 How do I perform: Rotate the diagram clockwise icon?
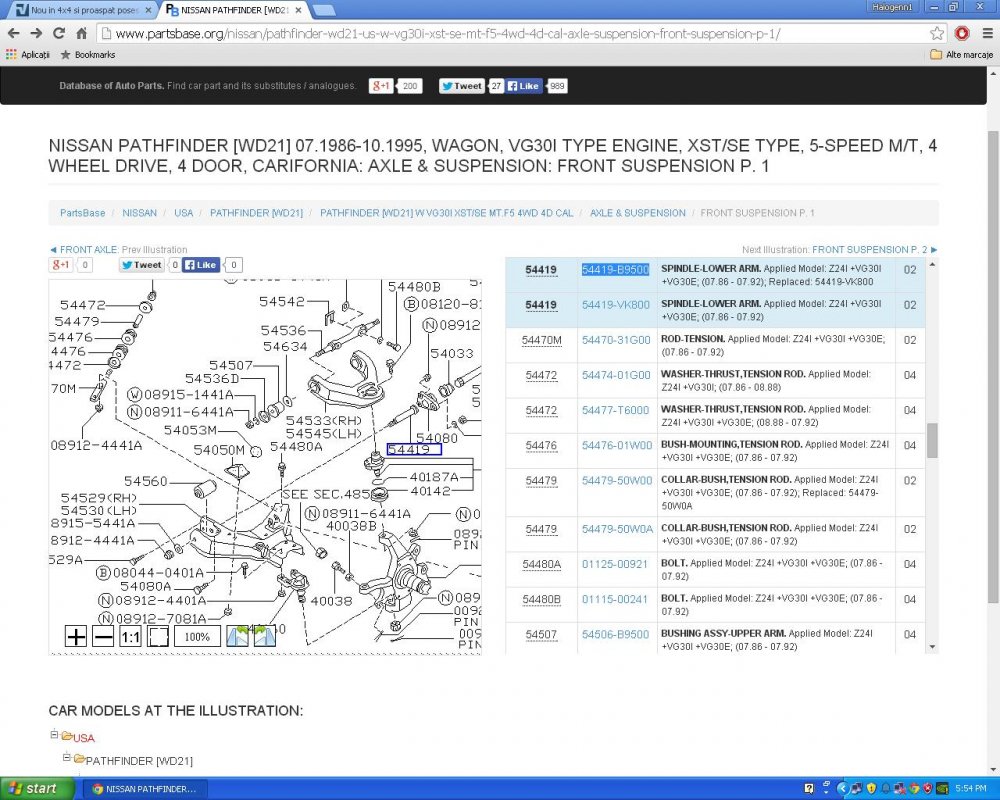click(265, 636)
